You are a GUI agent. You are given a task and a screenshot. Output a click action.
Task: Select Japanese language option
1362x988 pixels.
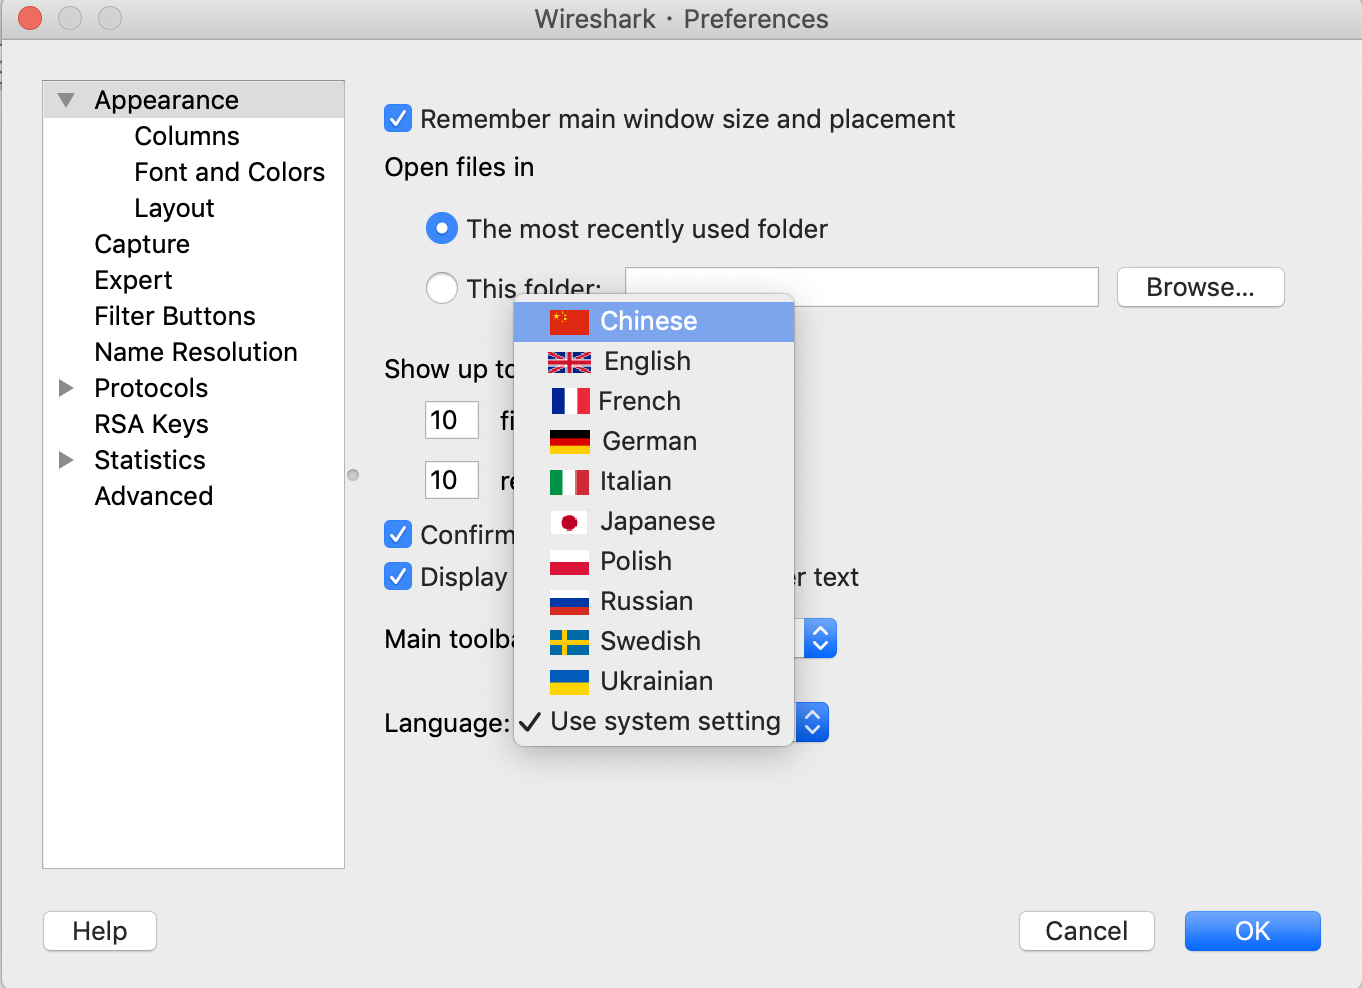click(654, 522)
